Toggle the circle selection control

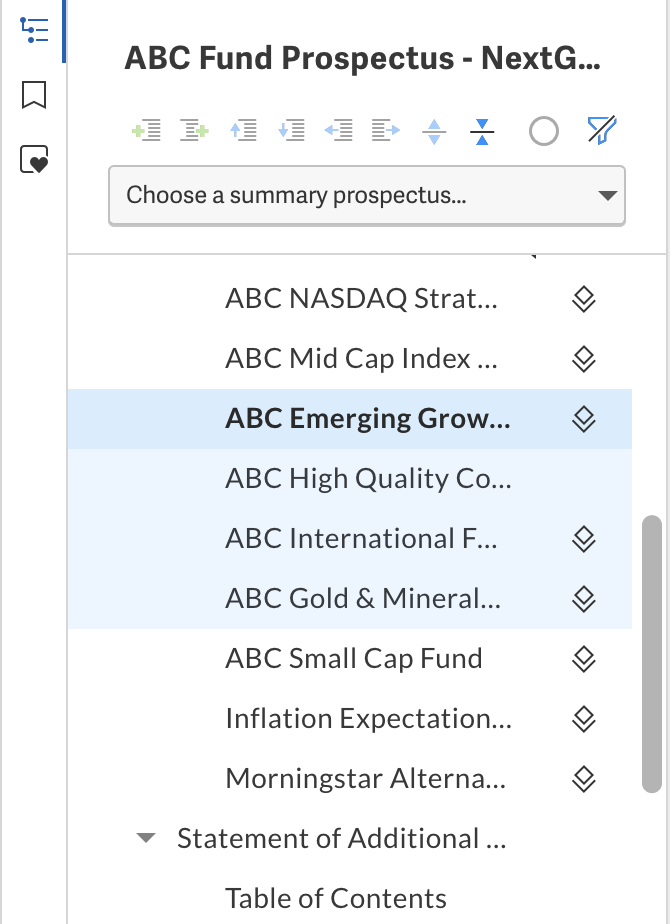[x=543, y=131]
